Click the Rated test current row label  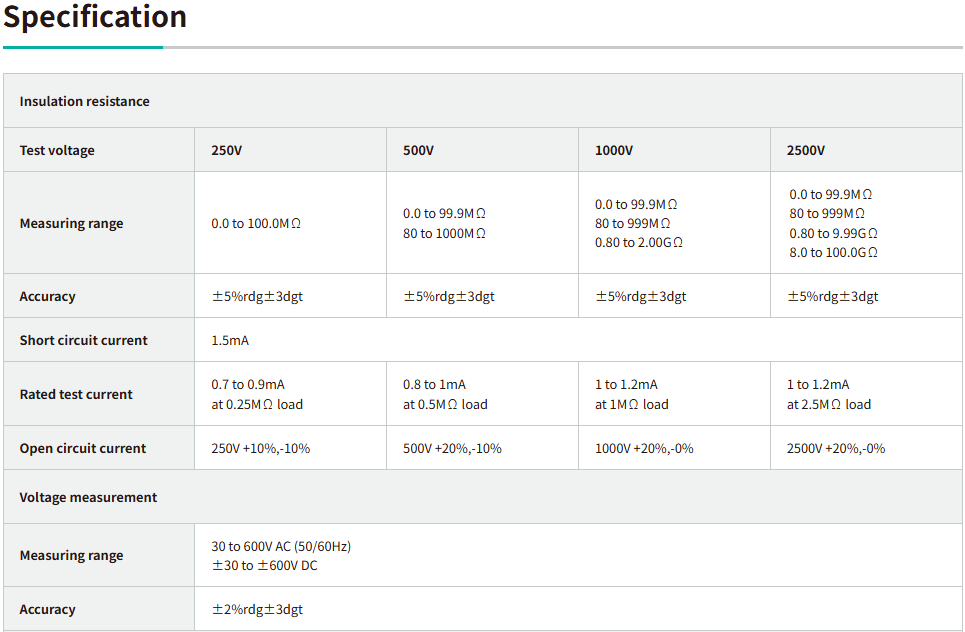(x=76, y=394)
